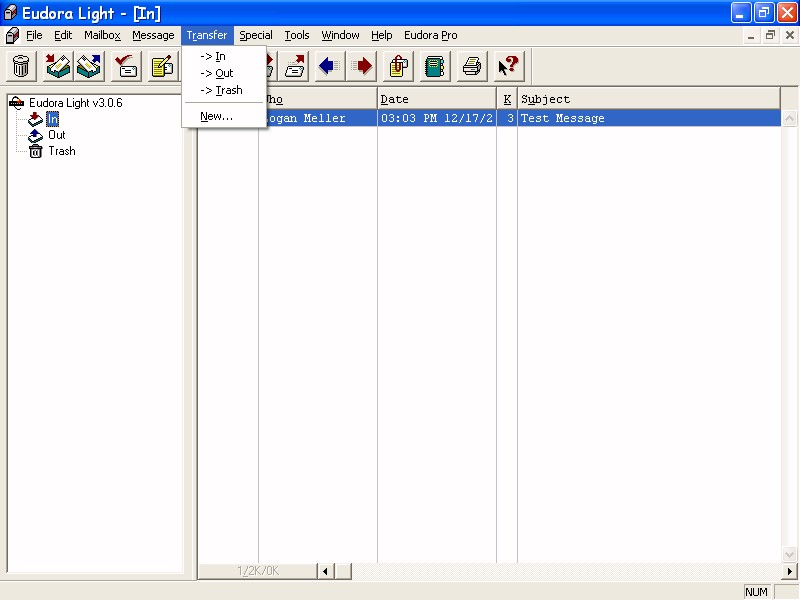Go to next message with red arrow
800x600 pixels.
tap(362, 66)
